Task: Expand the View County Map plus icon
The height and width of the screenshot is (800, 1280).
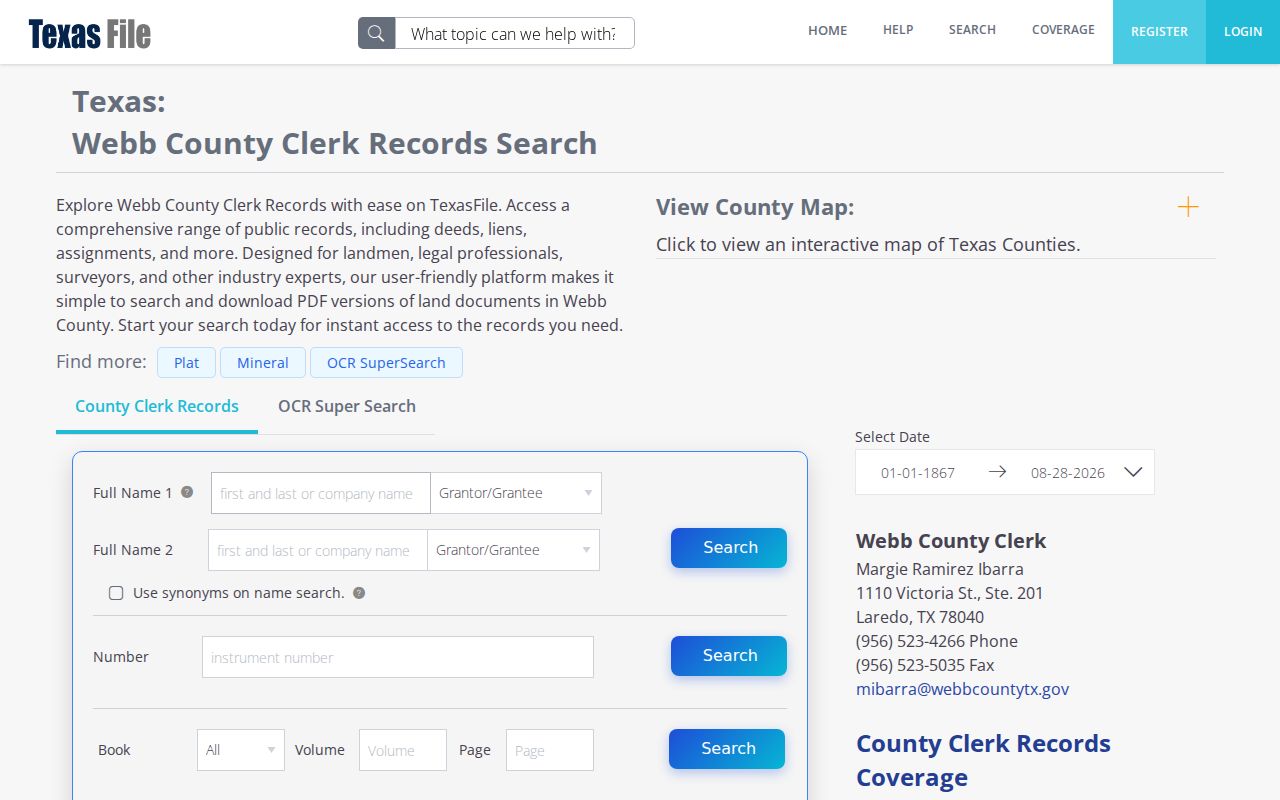Action: coord(1187,207)
